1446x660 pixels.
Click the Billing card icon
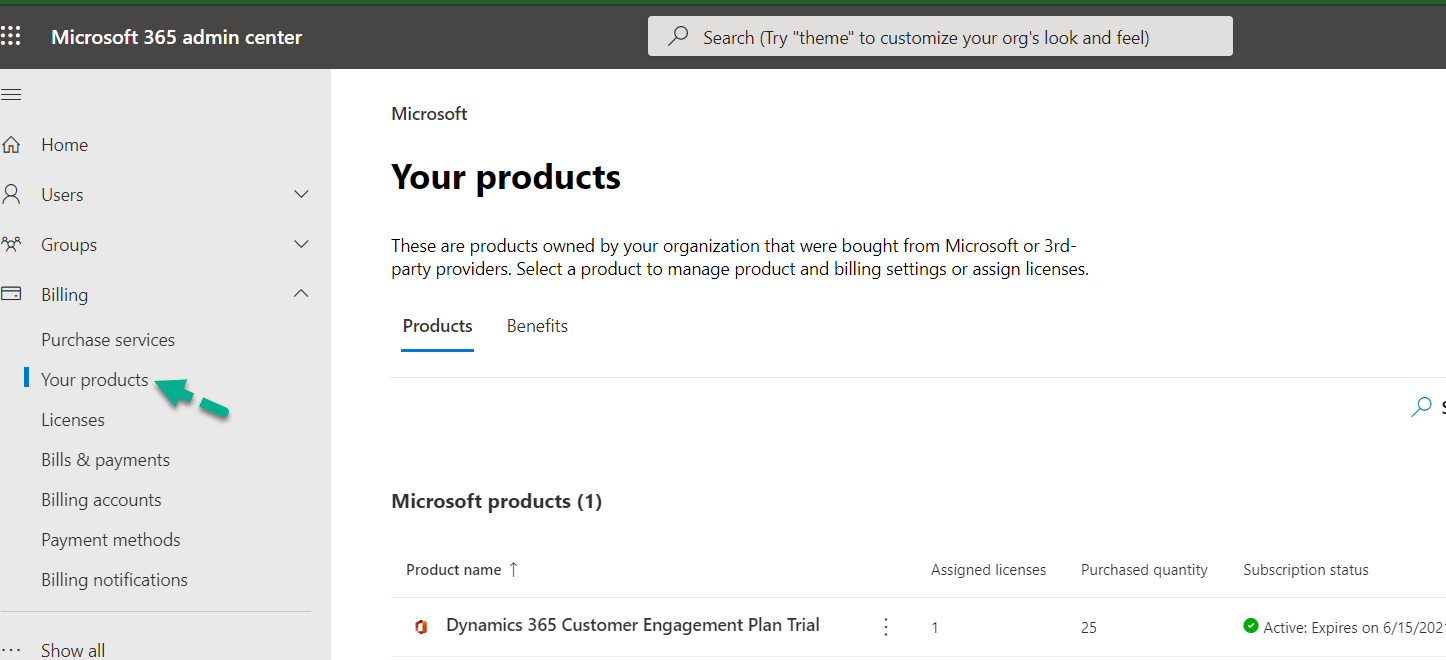tap(11, 295)
